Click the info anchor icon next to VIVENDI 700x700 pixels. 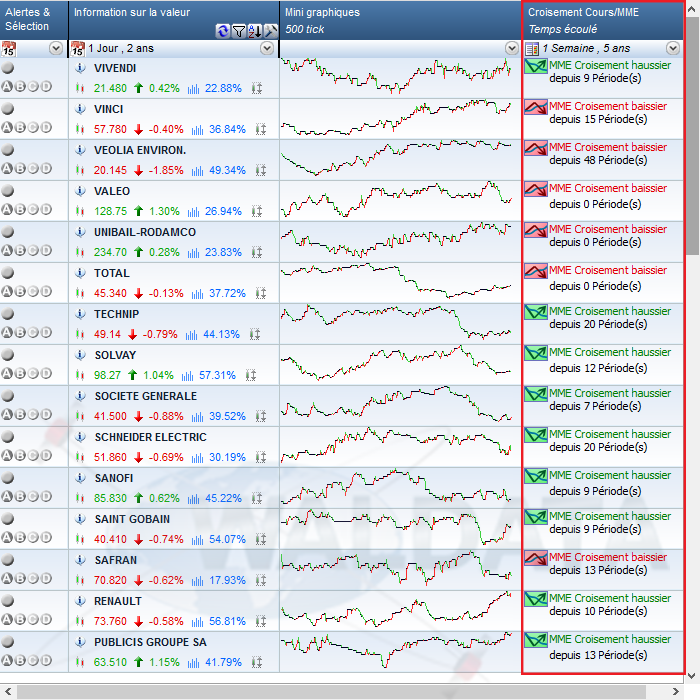point(79,68)
